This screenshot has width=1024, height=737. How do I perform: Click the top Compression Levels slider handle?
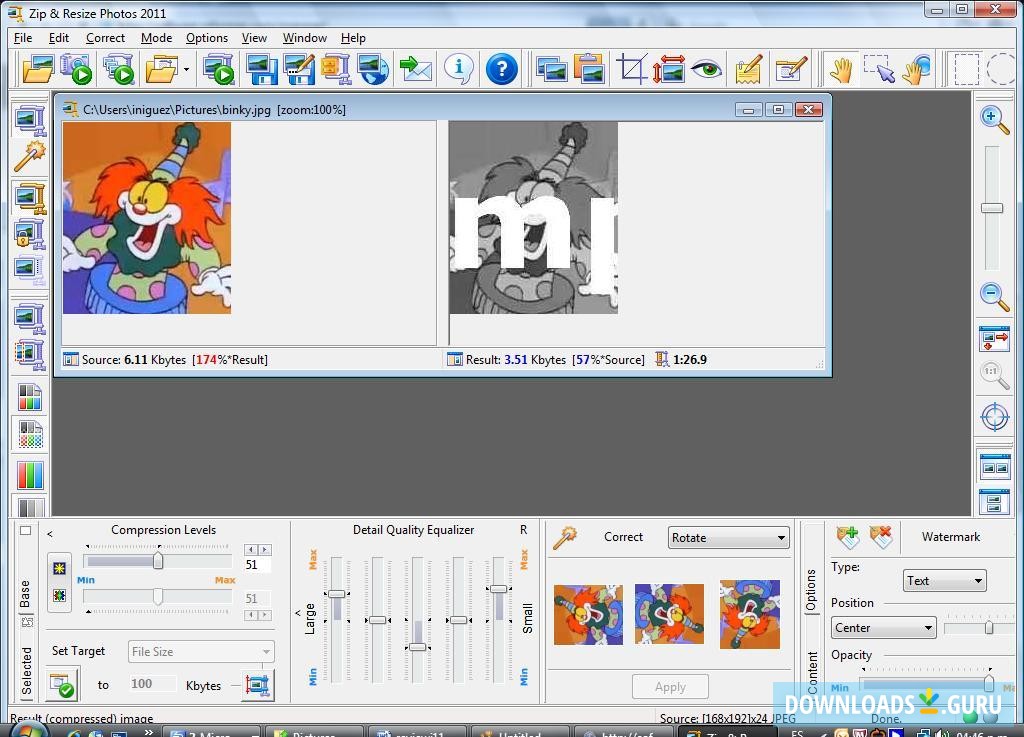[158, 562]
